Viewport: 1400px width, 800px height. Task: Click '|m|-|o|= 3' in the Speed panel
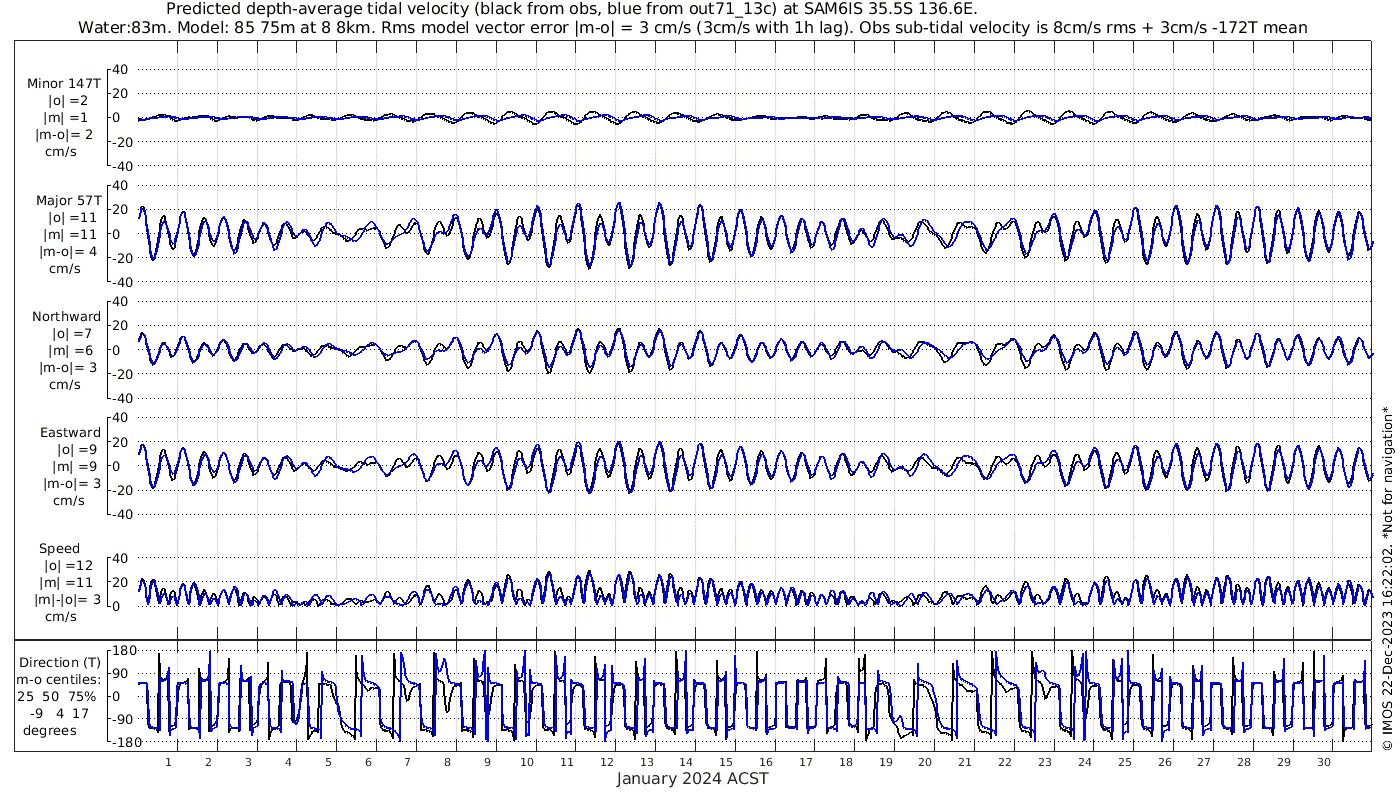[66, 599]
